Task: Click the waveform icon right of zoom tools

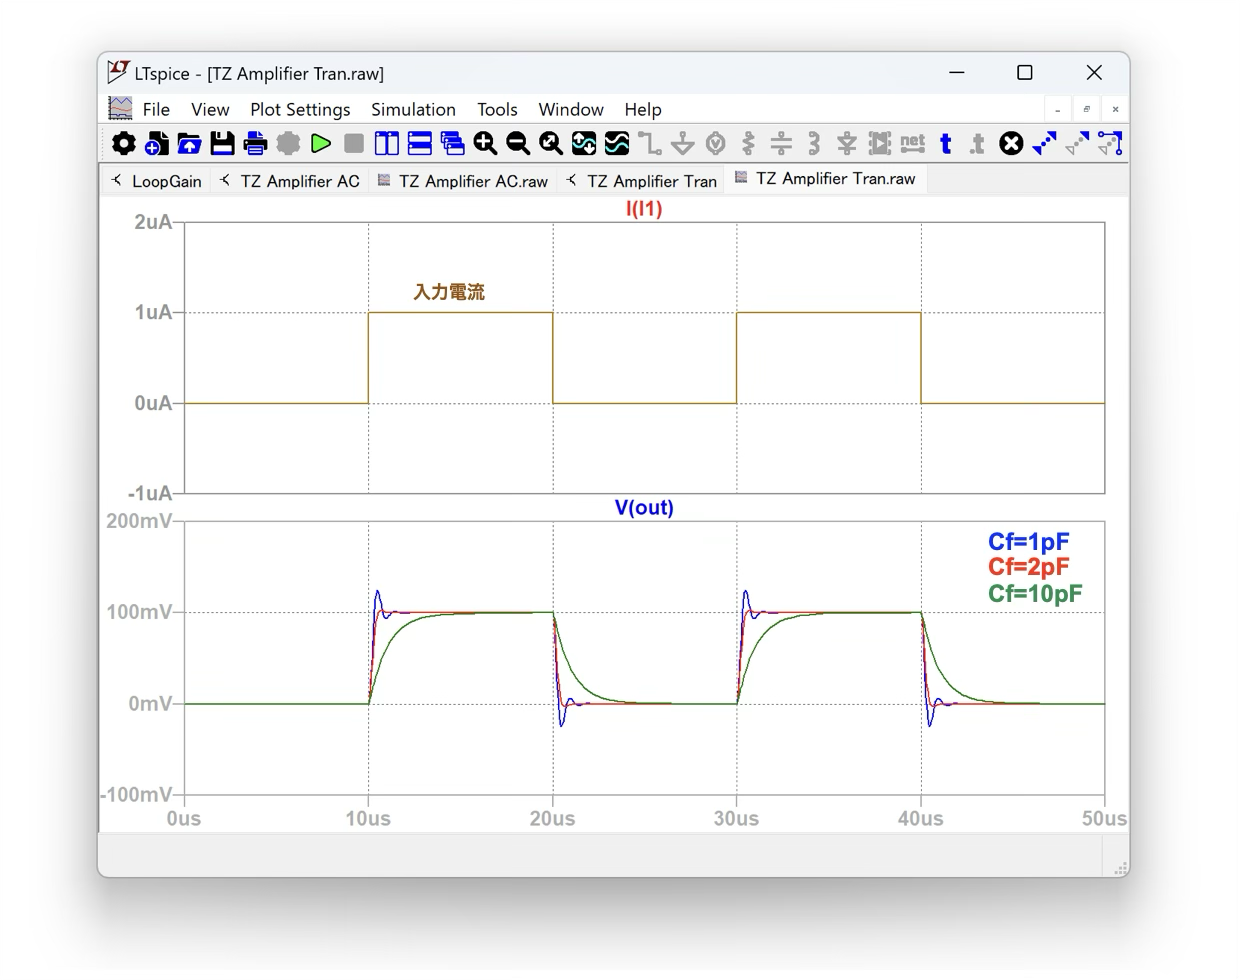Action: (617, 144)
